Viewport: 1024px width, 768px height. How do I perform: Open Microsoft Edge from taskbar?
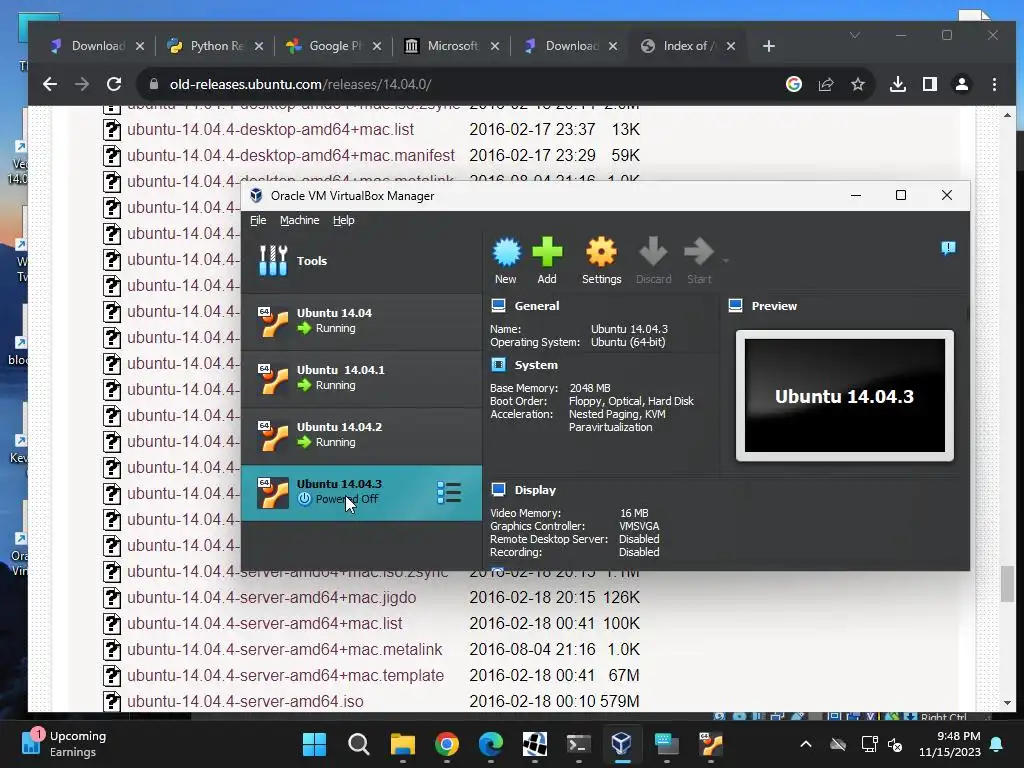pyautogui.click(x=490, y=744)
